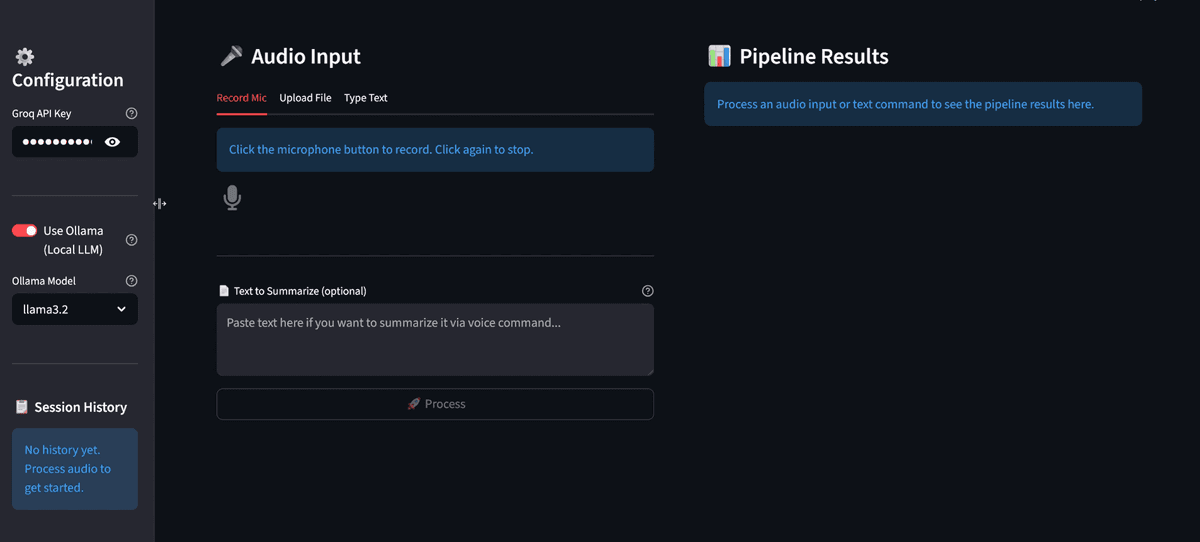Click the Pipeline Results heading
The height and width of the screenshot is (542, 1200).
[x=814, y=56]
